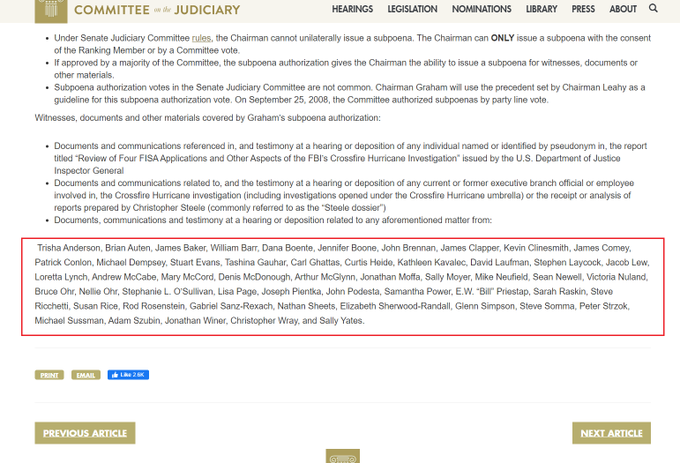Screen dimensions: 680x463
Task: Click the name 'Bruce Ohr' in list
Action: (x=54, y=291)
